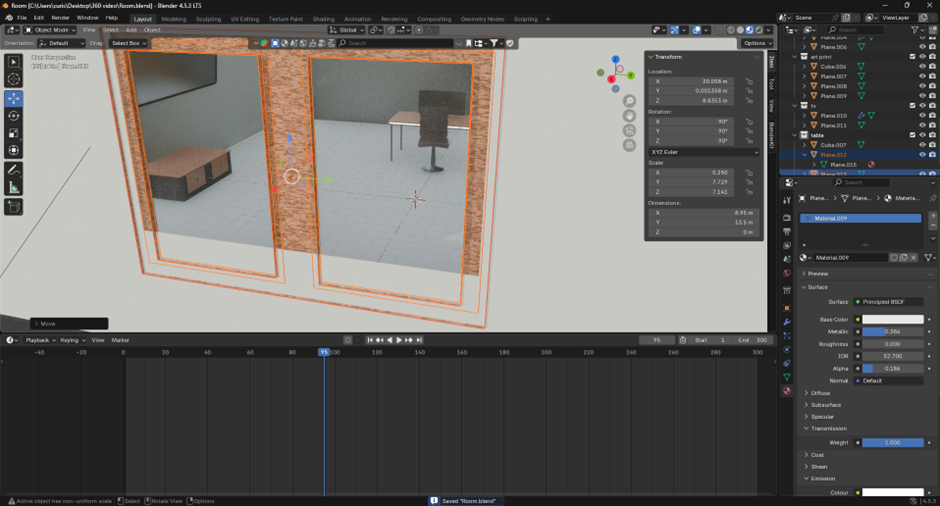Uncheck the 'art print' collection checkbox
The image size is (940, 506).
click(912, 57)
